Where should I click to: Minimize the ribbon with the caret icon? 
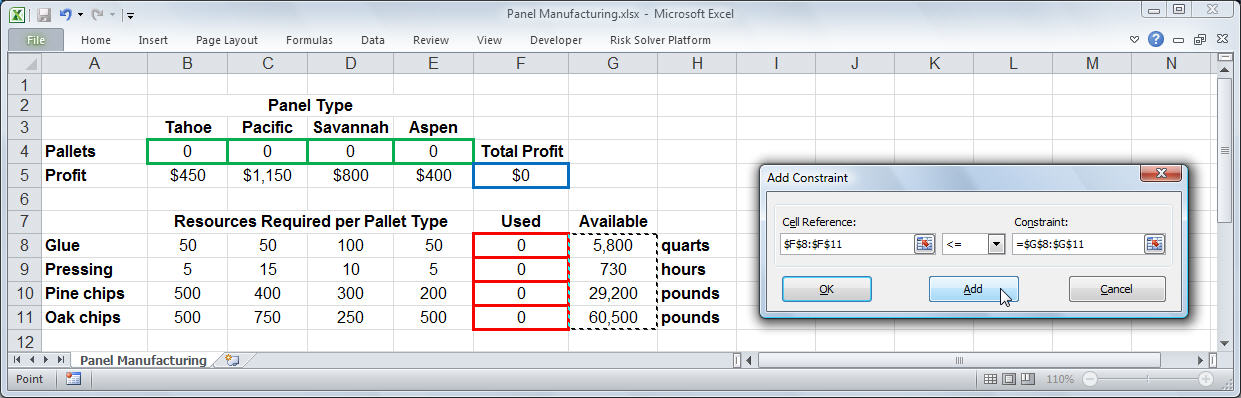click(x=1135, y=40)
